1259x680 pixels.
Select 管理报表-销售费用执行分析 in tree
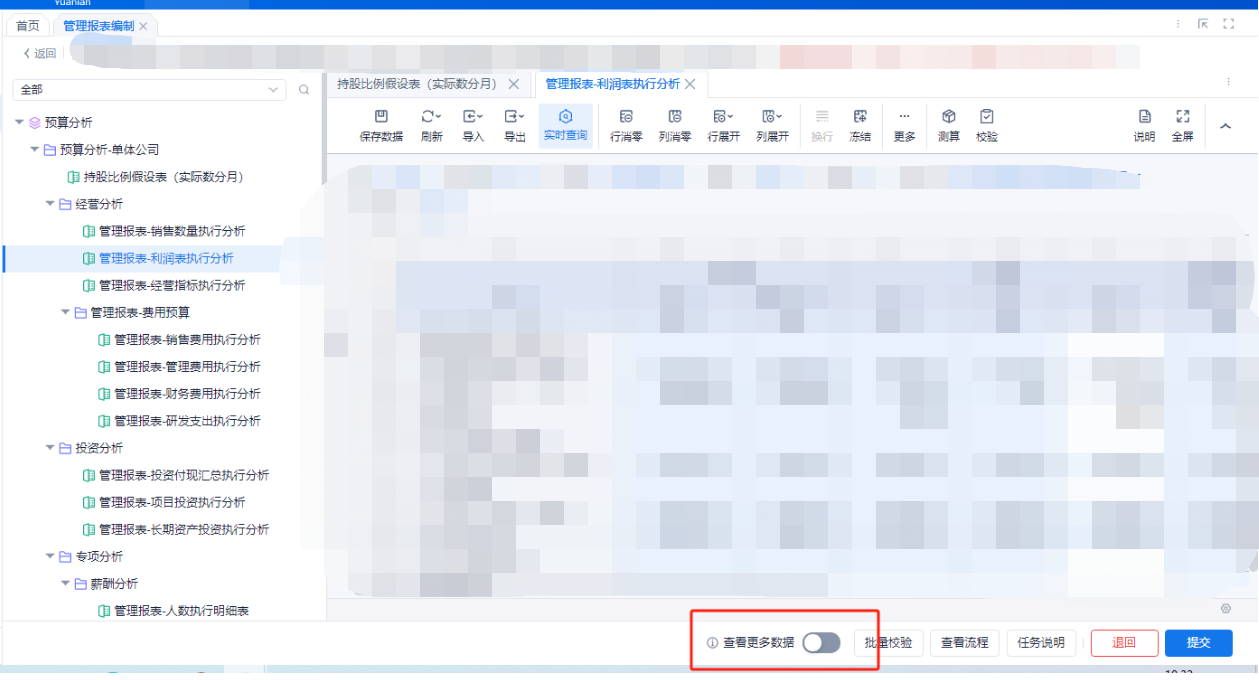(x=187, y=340)
